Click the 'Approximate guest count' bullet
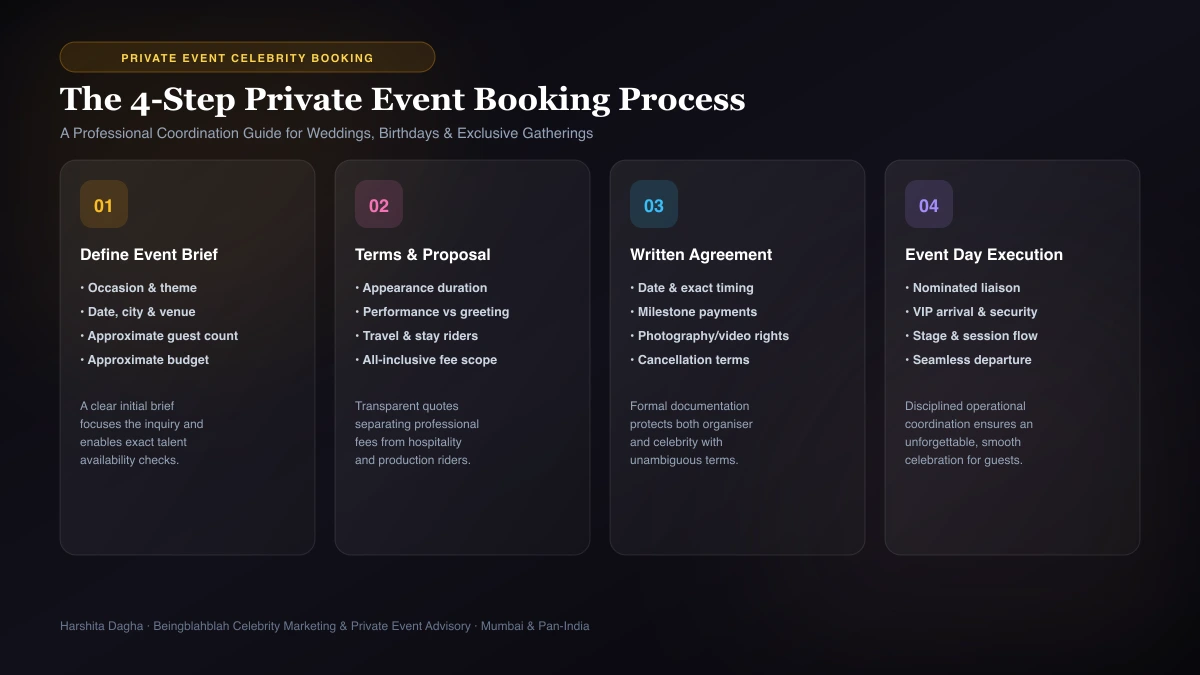1200x675 pixels. tap(159, 336)
